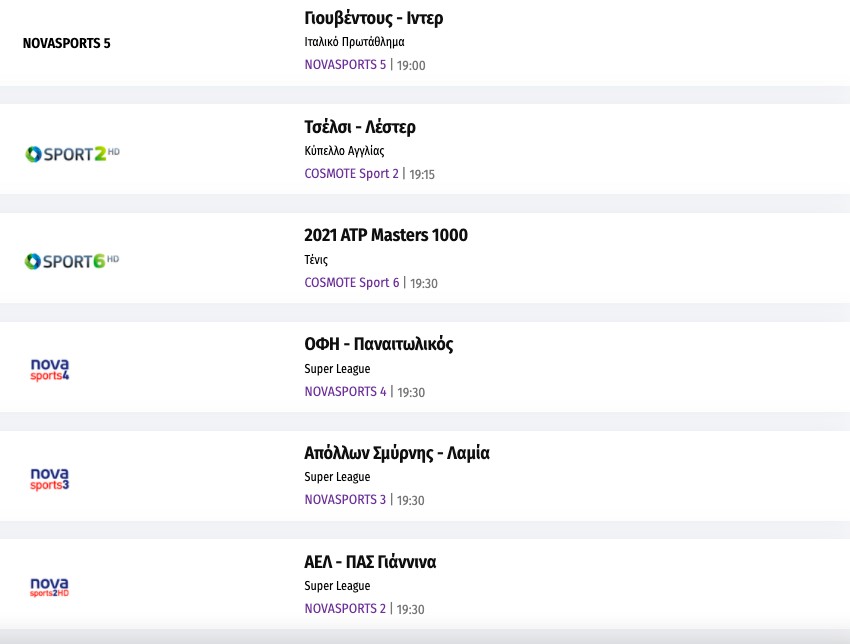The width and height of the screenshot is (850, 644).
Task: Open the ΟΦΗ - Παναιτωλικός match title
Action: click(378, 344)
